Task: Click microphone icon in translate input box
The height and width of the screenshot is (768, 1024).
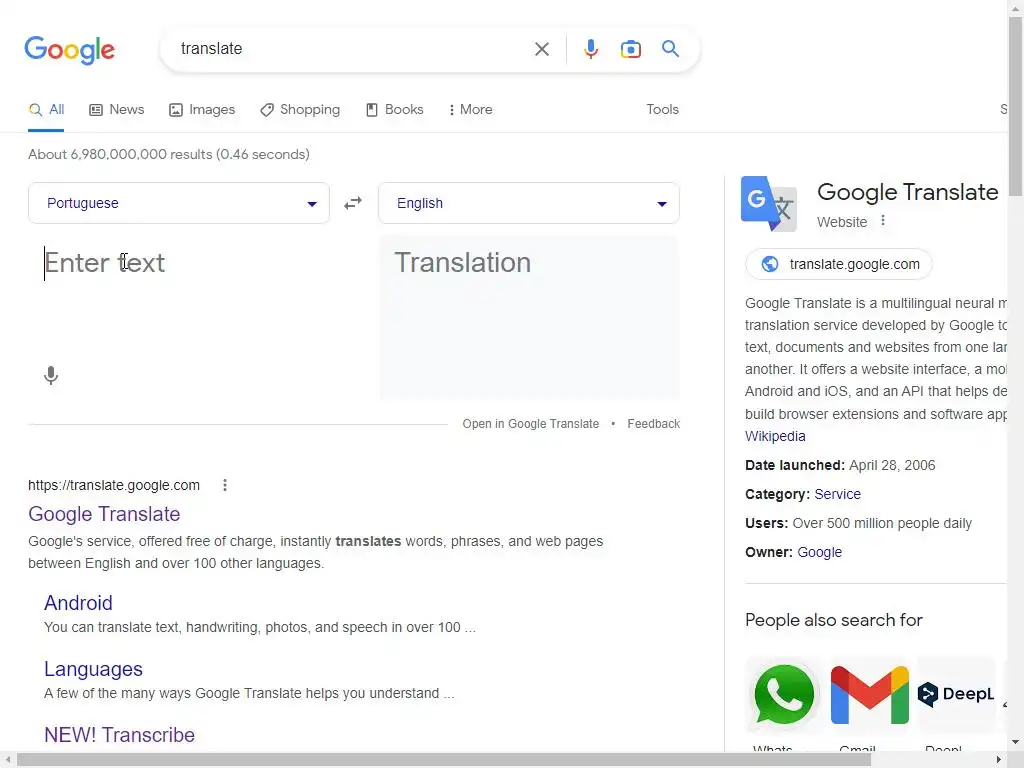Action: click(51, 376)
